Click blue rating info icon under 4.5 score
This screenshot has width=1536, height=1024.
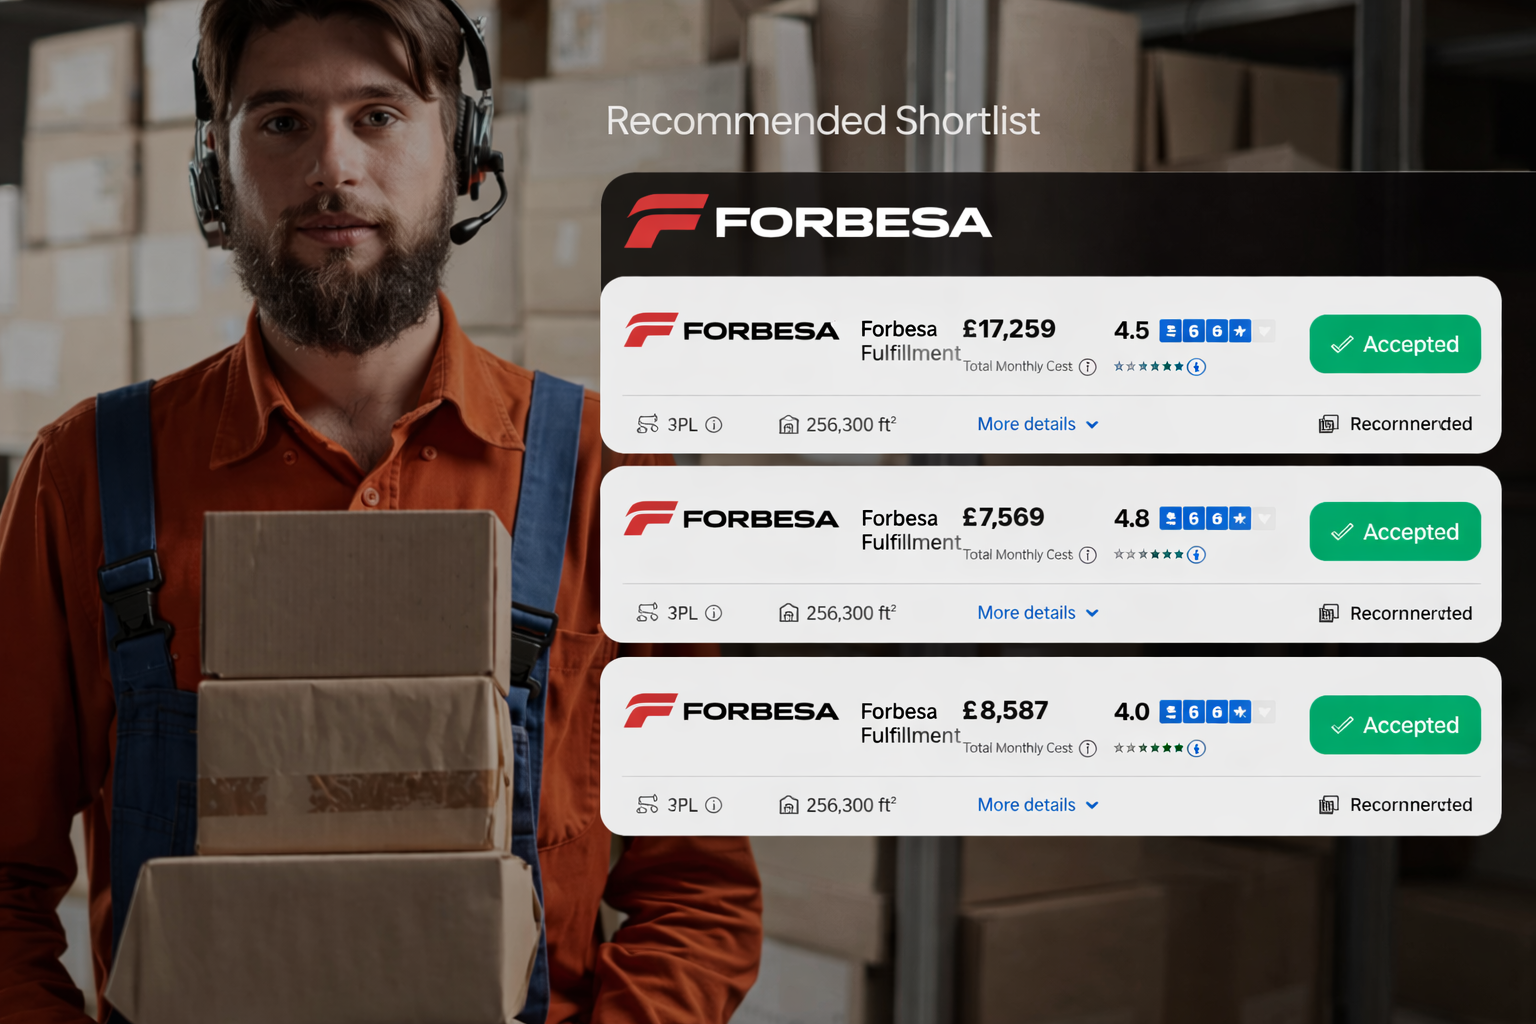[1197, 367]
